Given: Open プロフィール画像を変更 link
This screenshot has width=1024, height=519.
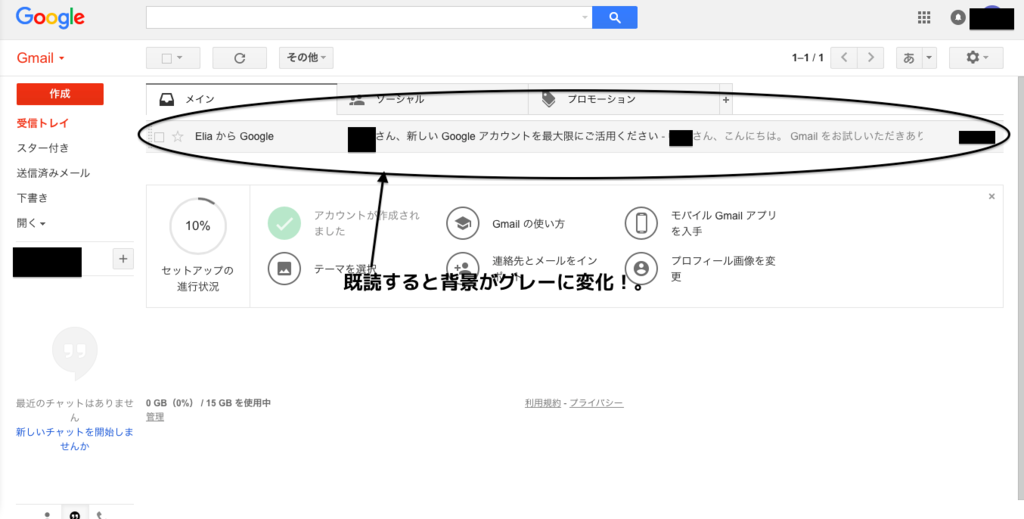Looking at the screenshot, I should (x=723, y=268).
